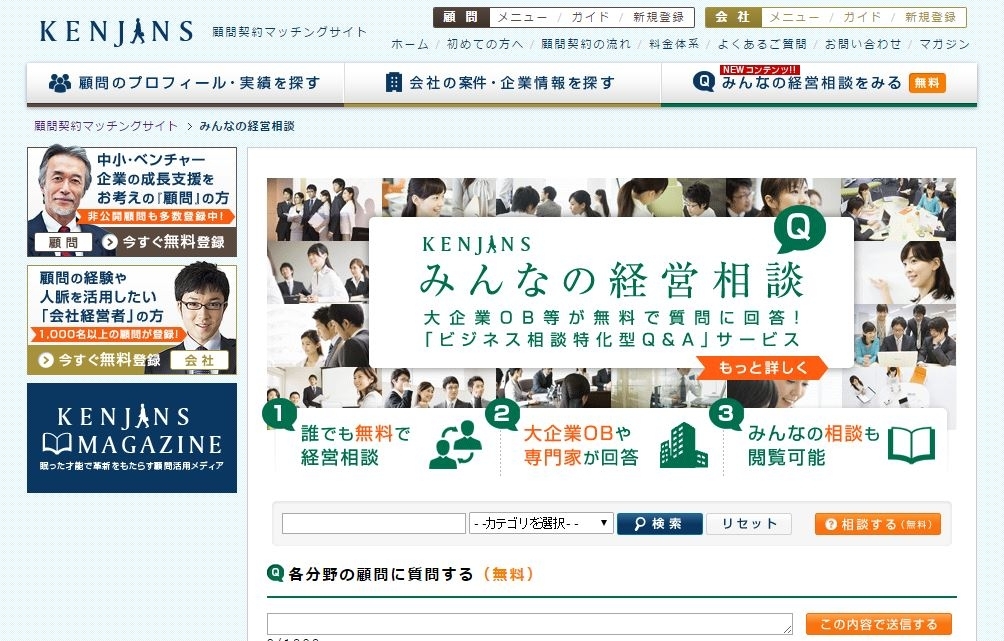Screen dimensions: 1004x641
Task: Open 顧問 メニュー in top bar
Action: coord(522,17)
